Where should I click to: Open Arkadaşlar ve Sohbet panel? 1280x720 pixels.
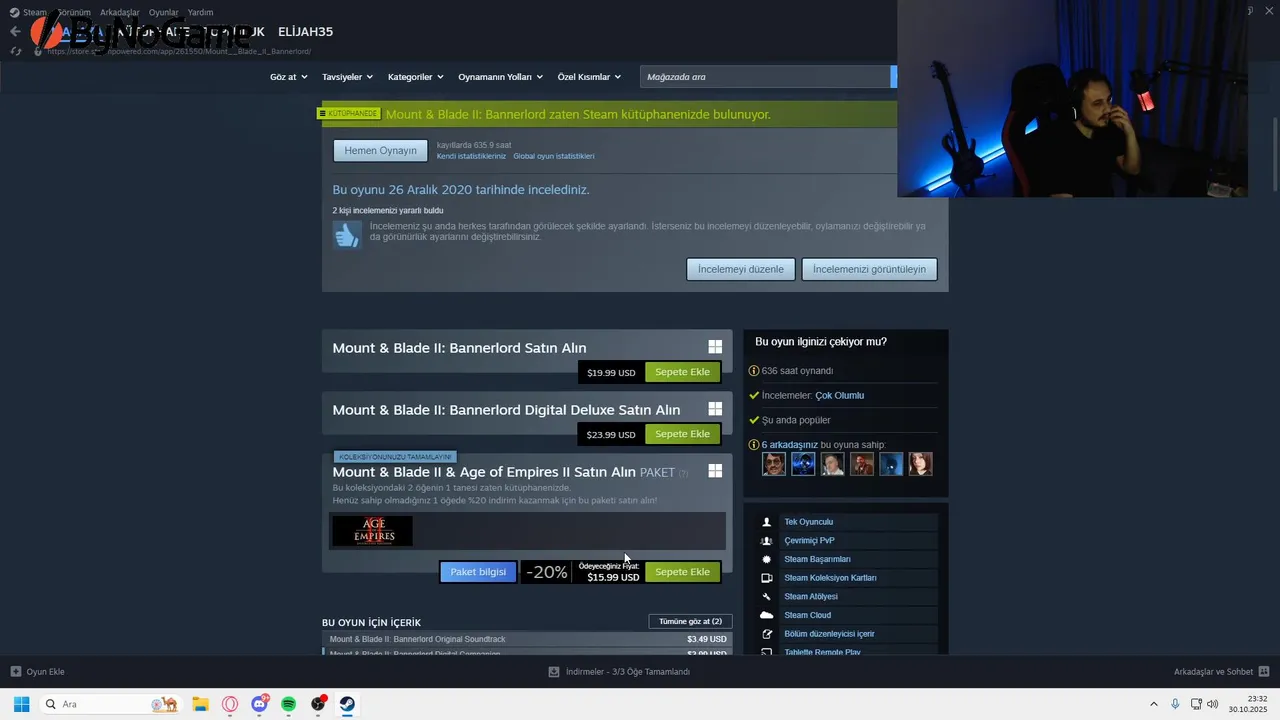coord(1221,672)
